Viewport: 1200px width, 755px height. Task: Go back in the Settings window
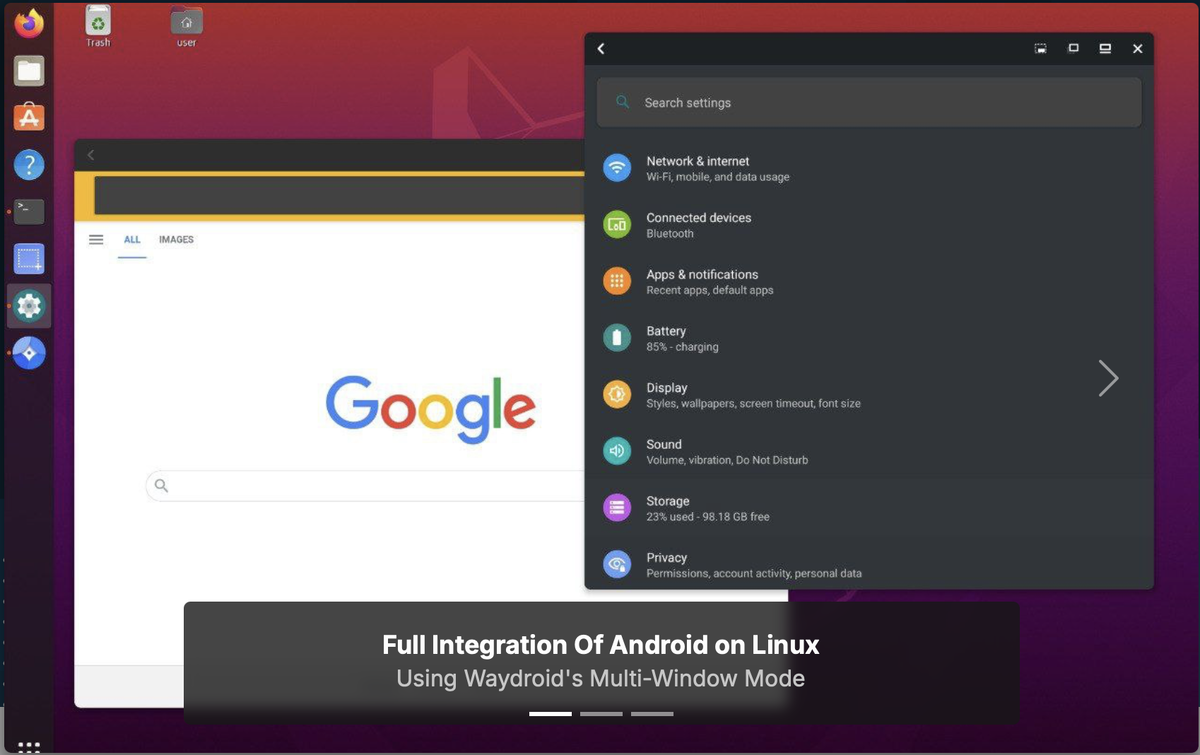pyautogui.click(x=601, y=48)
